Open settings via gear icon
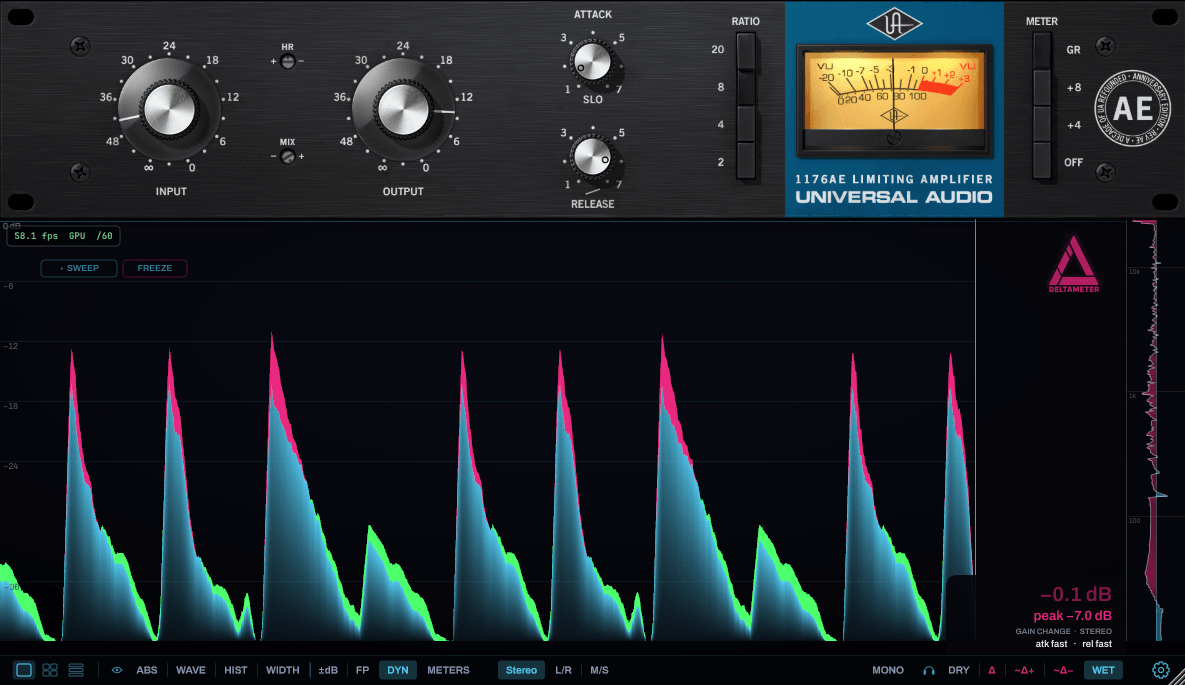Viewport: 1185px width, 685px height. (x=1161, y=670)
